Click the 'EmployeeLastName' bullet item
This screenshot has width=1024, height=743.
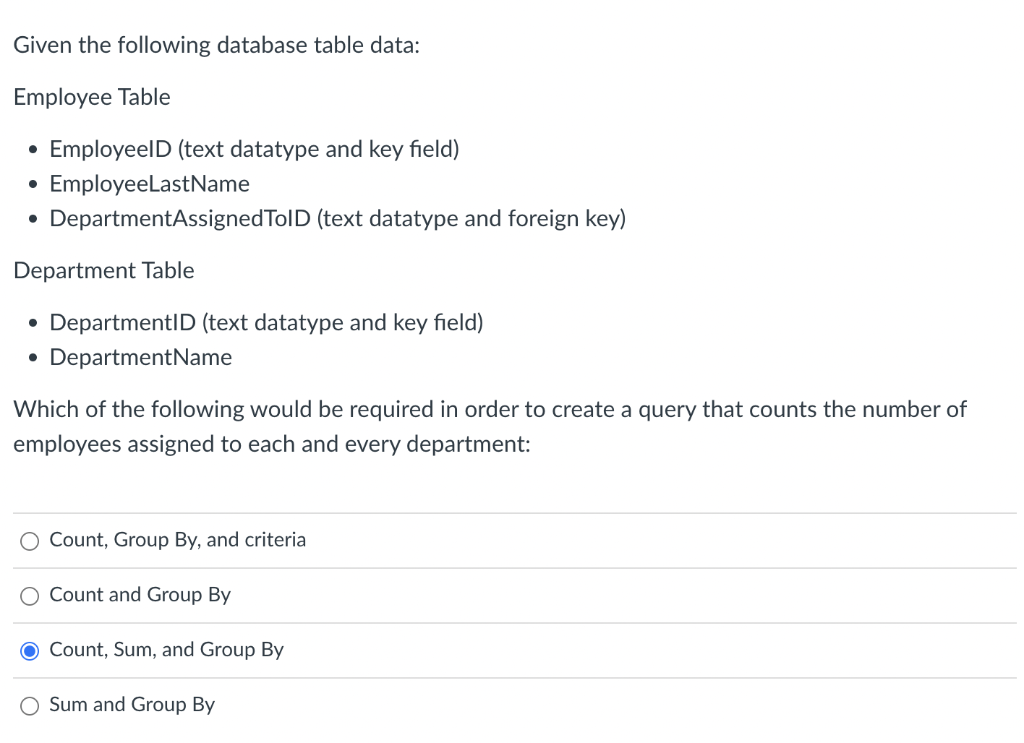[149, 183]
